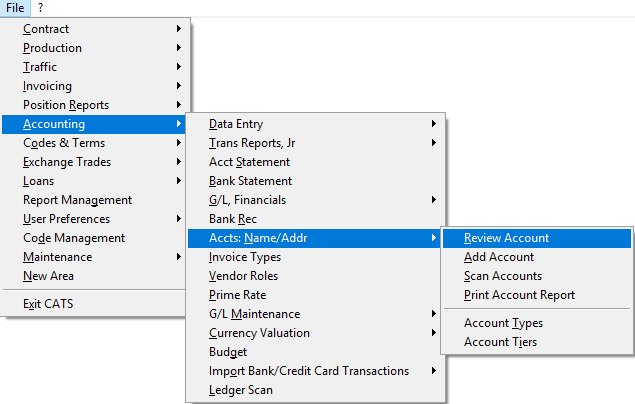This screenshot has height=404, width=635.
Task: Open the Traffic submenu
Action: 94,67
